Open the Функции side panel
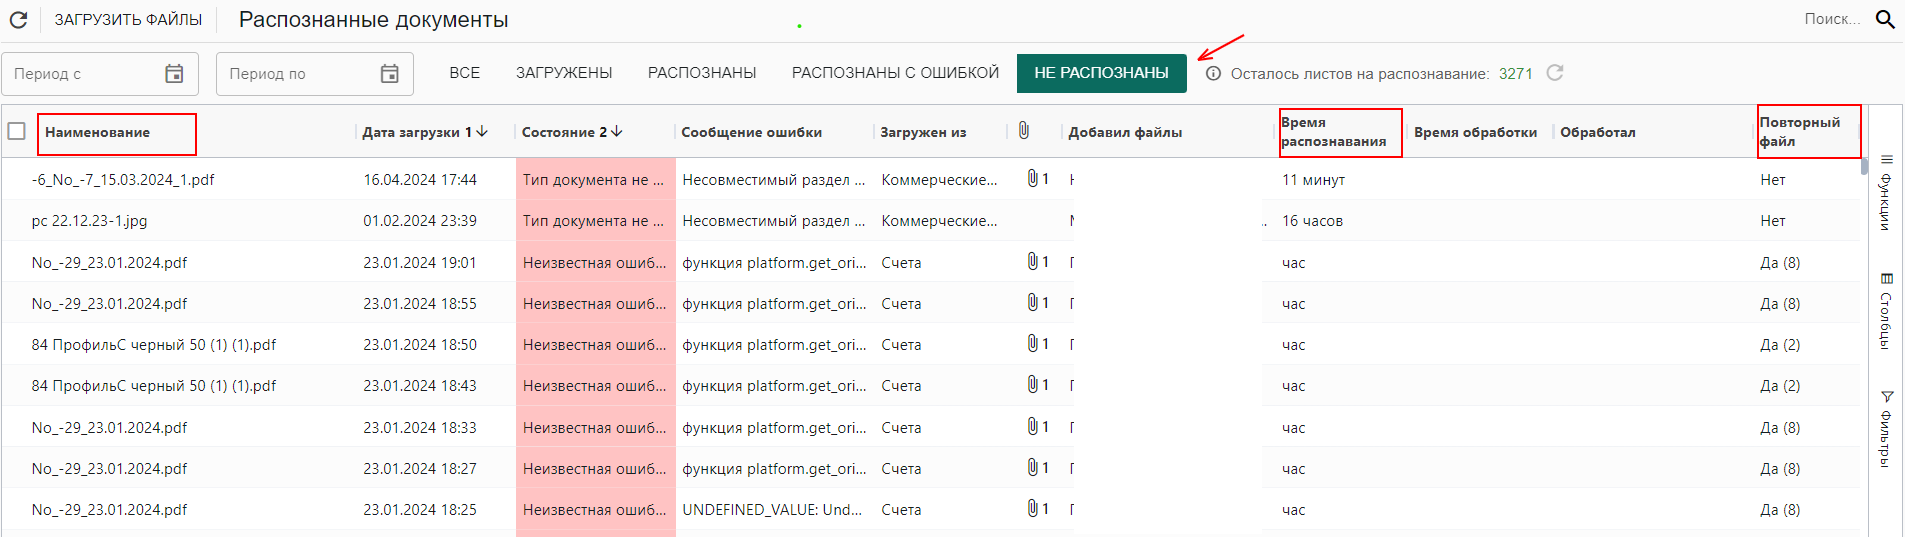 click(1886, 192)
